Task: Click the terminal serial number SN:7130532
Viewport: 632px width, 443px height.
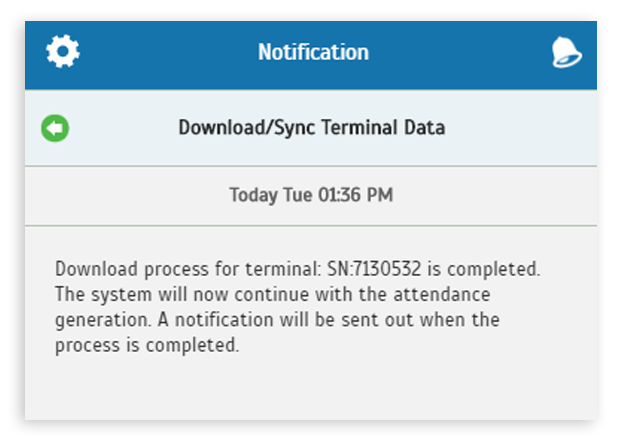Action: 374,269
